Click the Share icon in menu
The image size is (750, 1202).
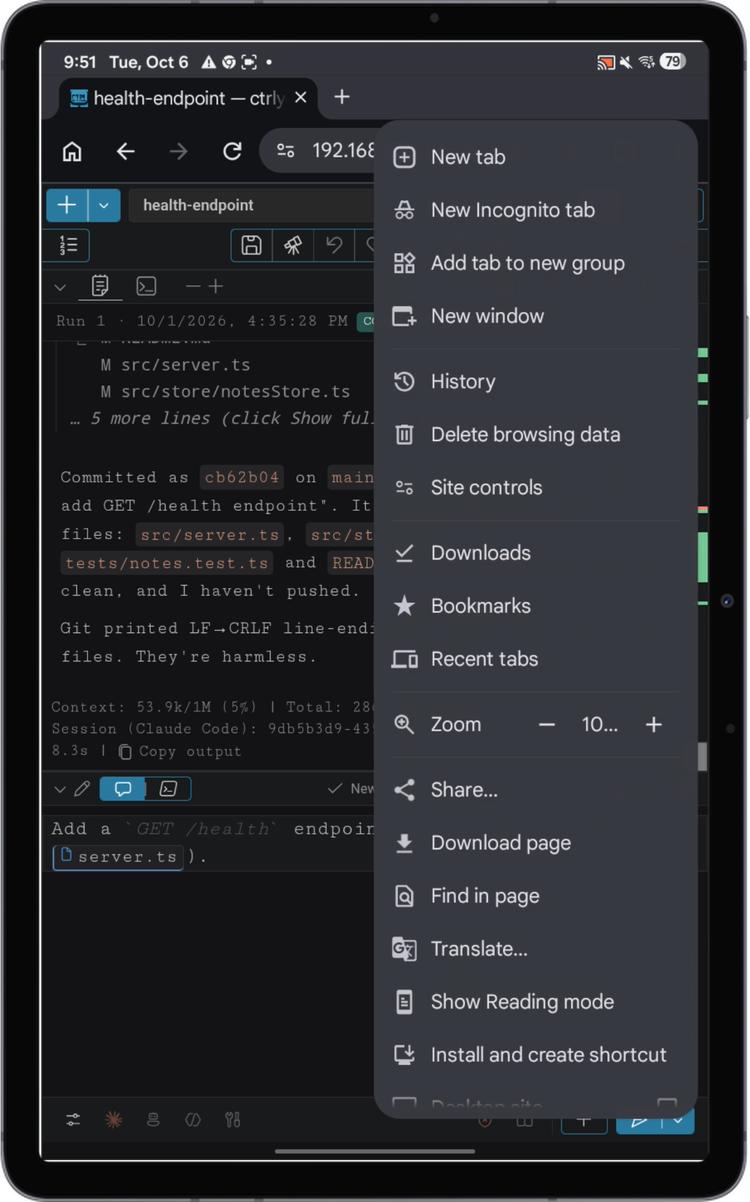tap(404, 790)
